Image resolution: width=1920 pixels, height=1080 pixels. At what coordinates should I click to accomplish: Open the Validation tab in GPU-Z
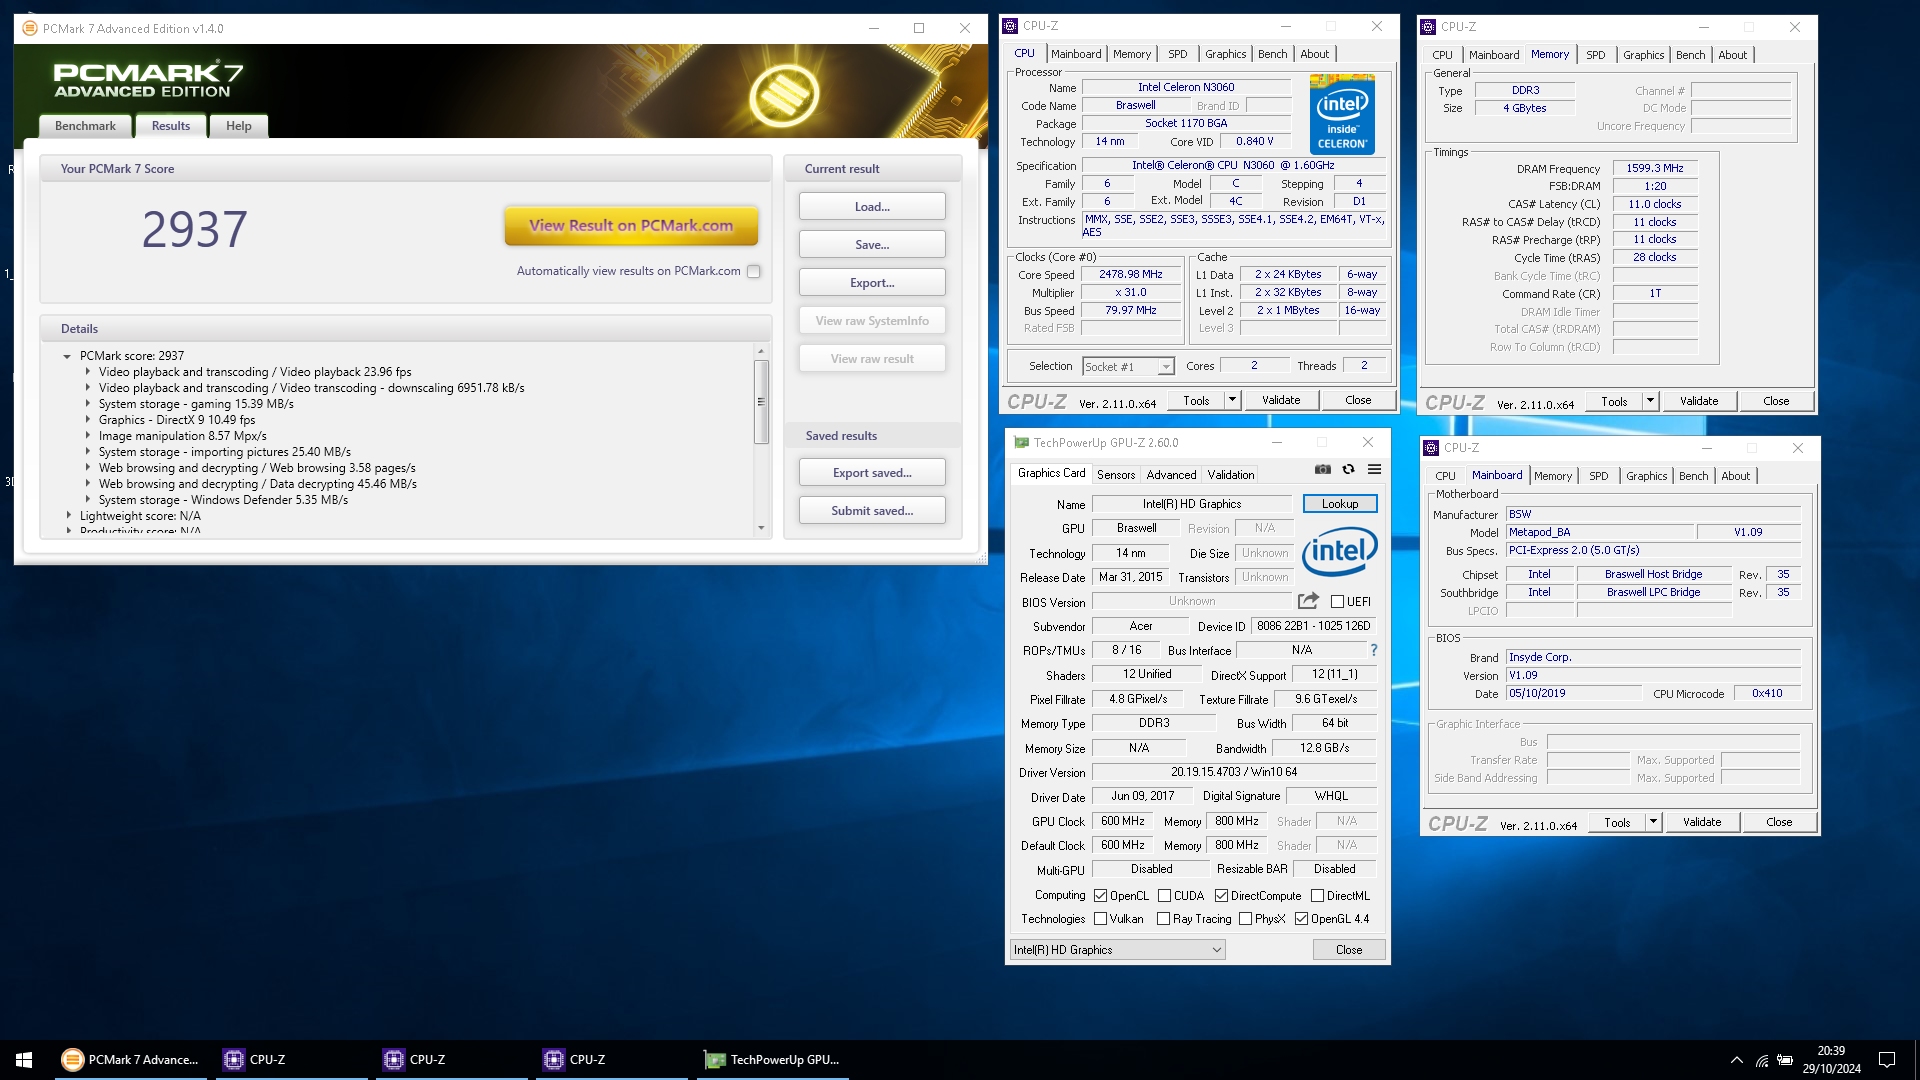[x=1230, y=475]
